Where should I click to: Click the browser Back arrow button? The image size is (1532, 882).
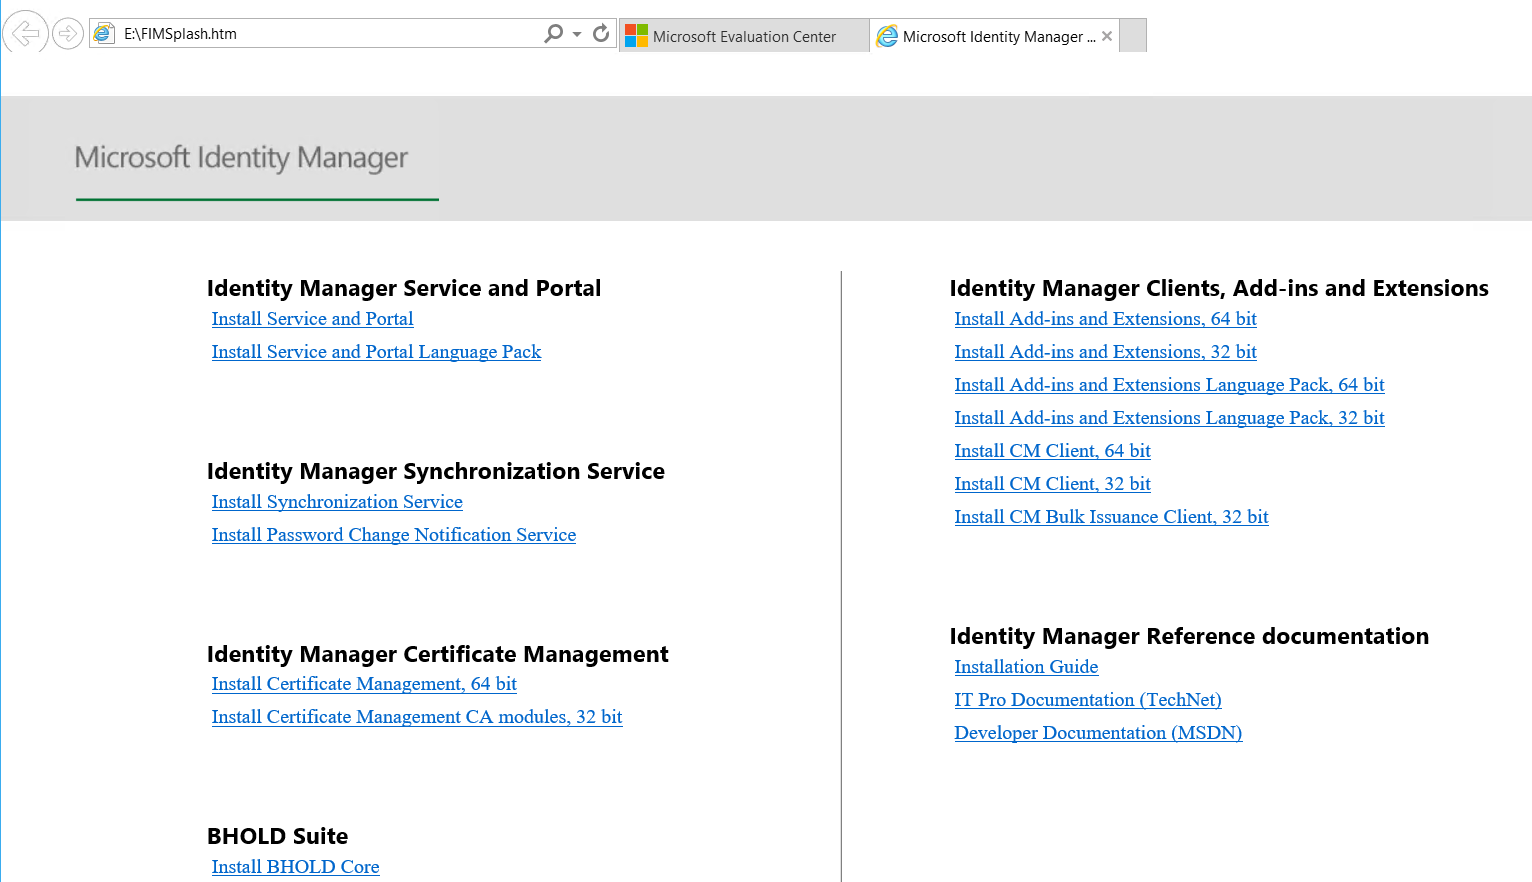pos(25,33)
